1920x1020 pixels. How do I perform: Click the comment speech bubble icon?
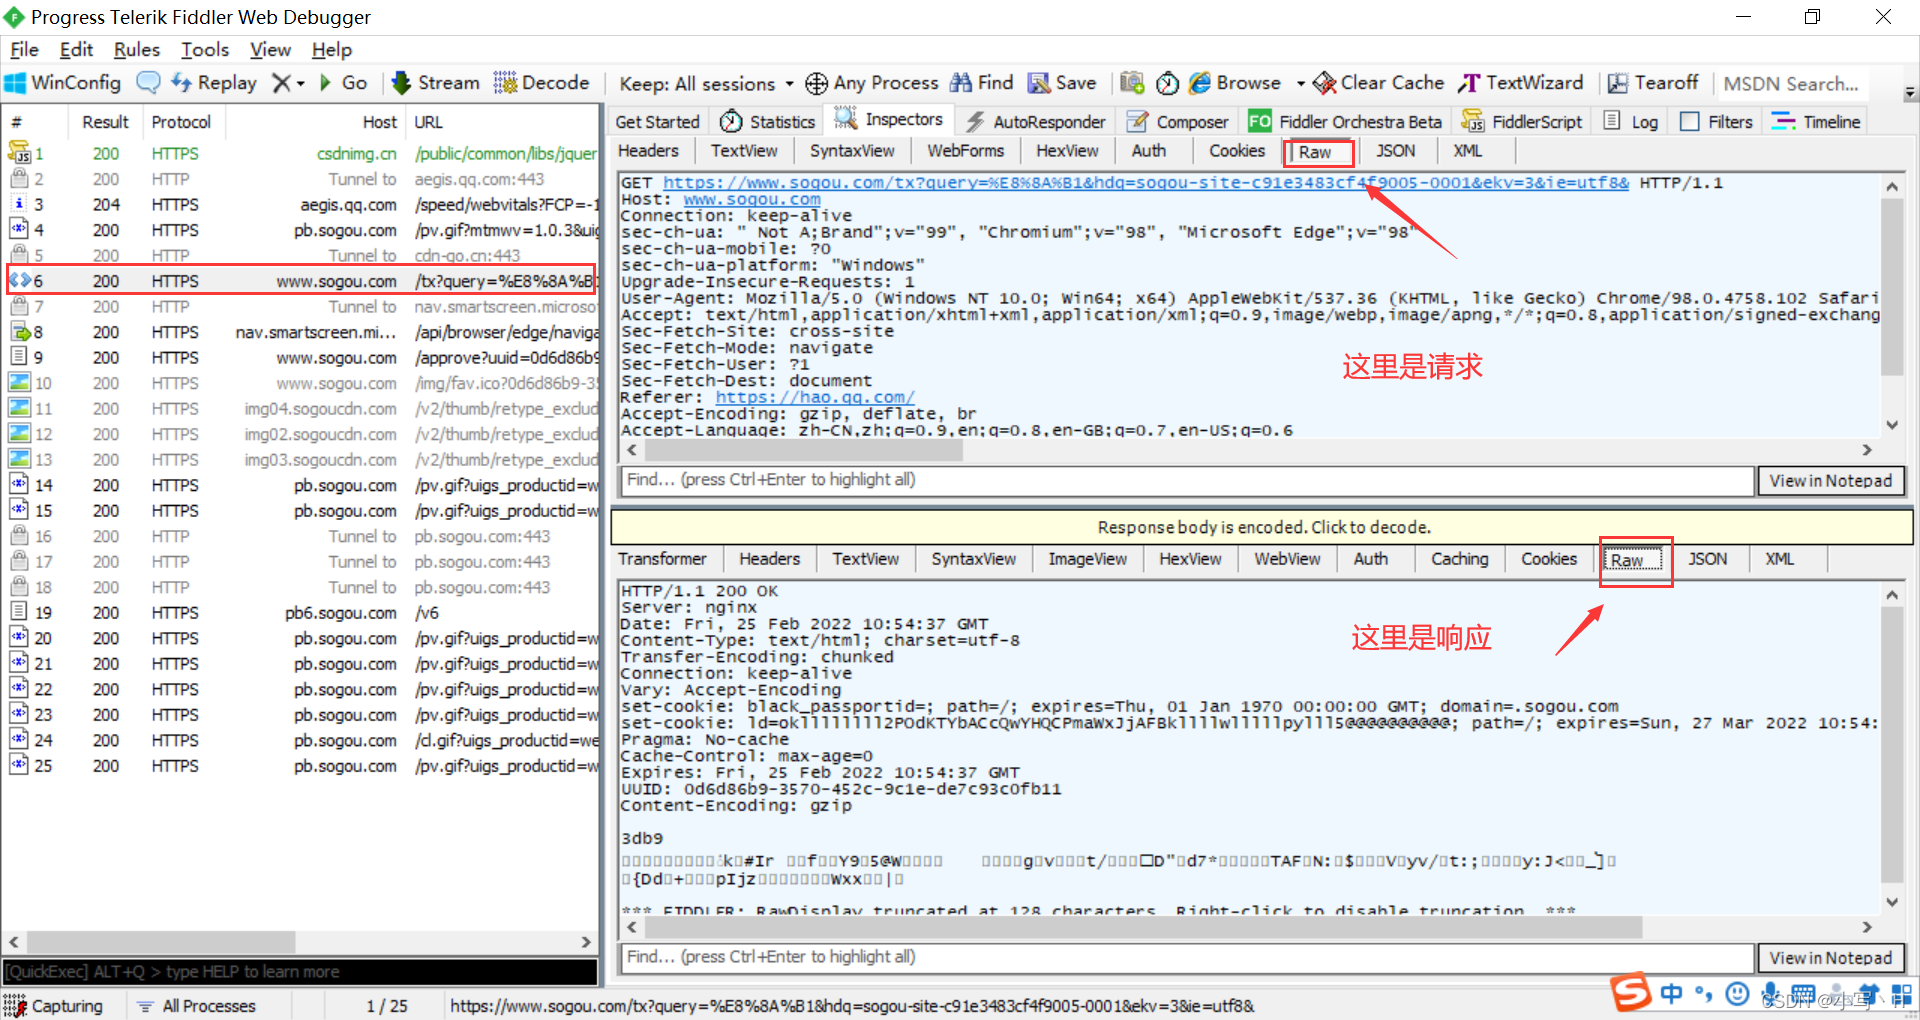tap(148, 83)
